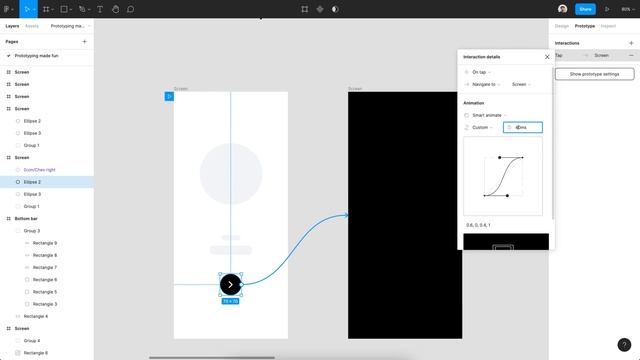Click the animation duration input field
640x360 pixels.
click(x=523, y=127)
